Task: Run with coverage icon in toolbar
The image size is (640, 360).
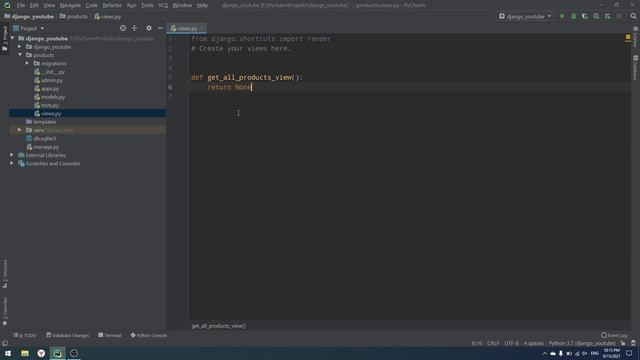Action: click(585, 16)
